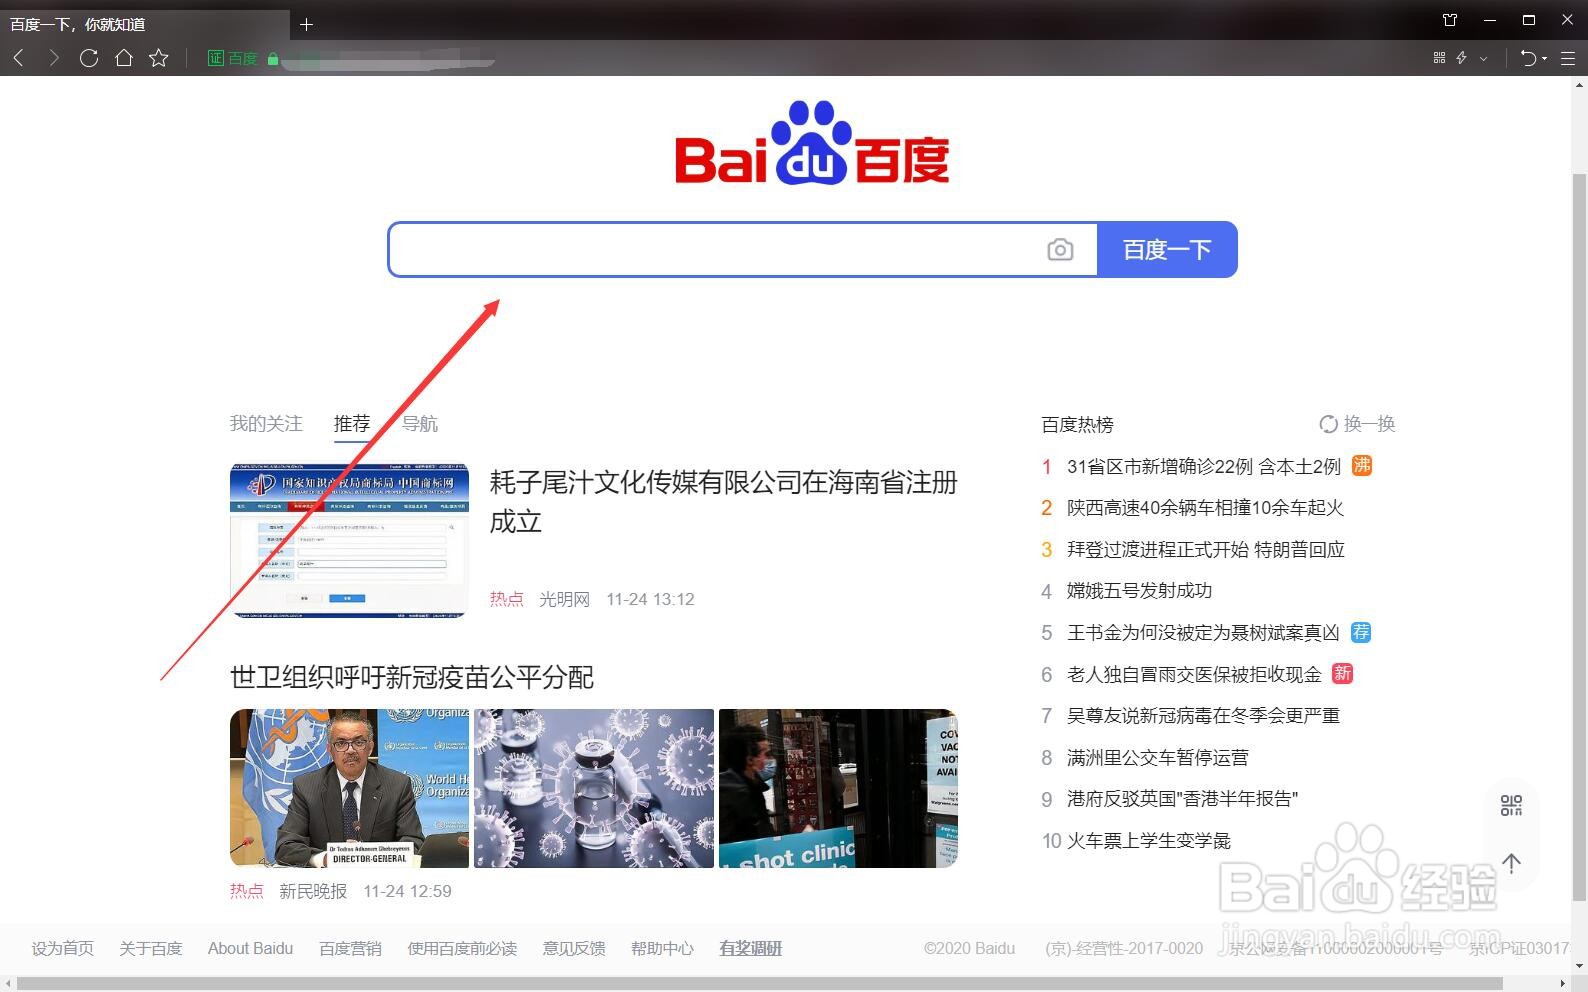
Task: Open hot item 拜登过渡进程正式开始
Action: tap(1206, 550)
